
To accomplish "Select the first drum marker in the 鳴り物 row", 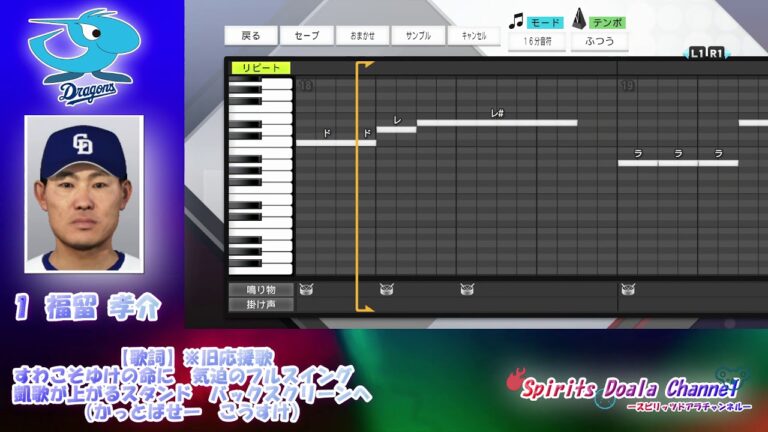I will coord(305,289).
